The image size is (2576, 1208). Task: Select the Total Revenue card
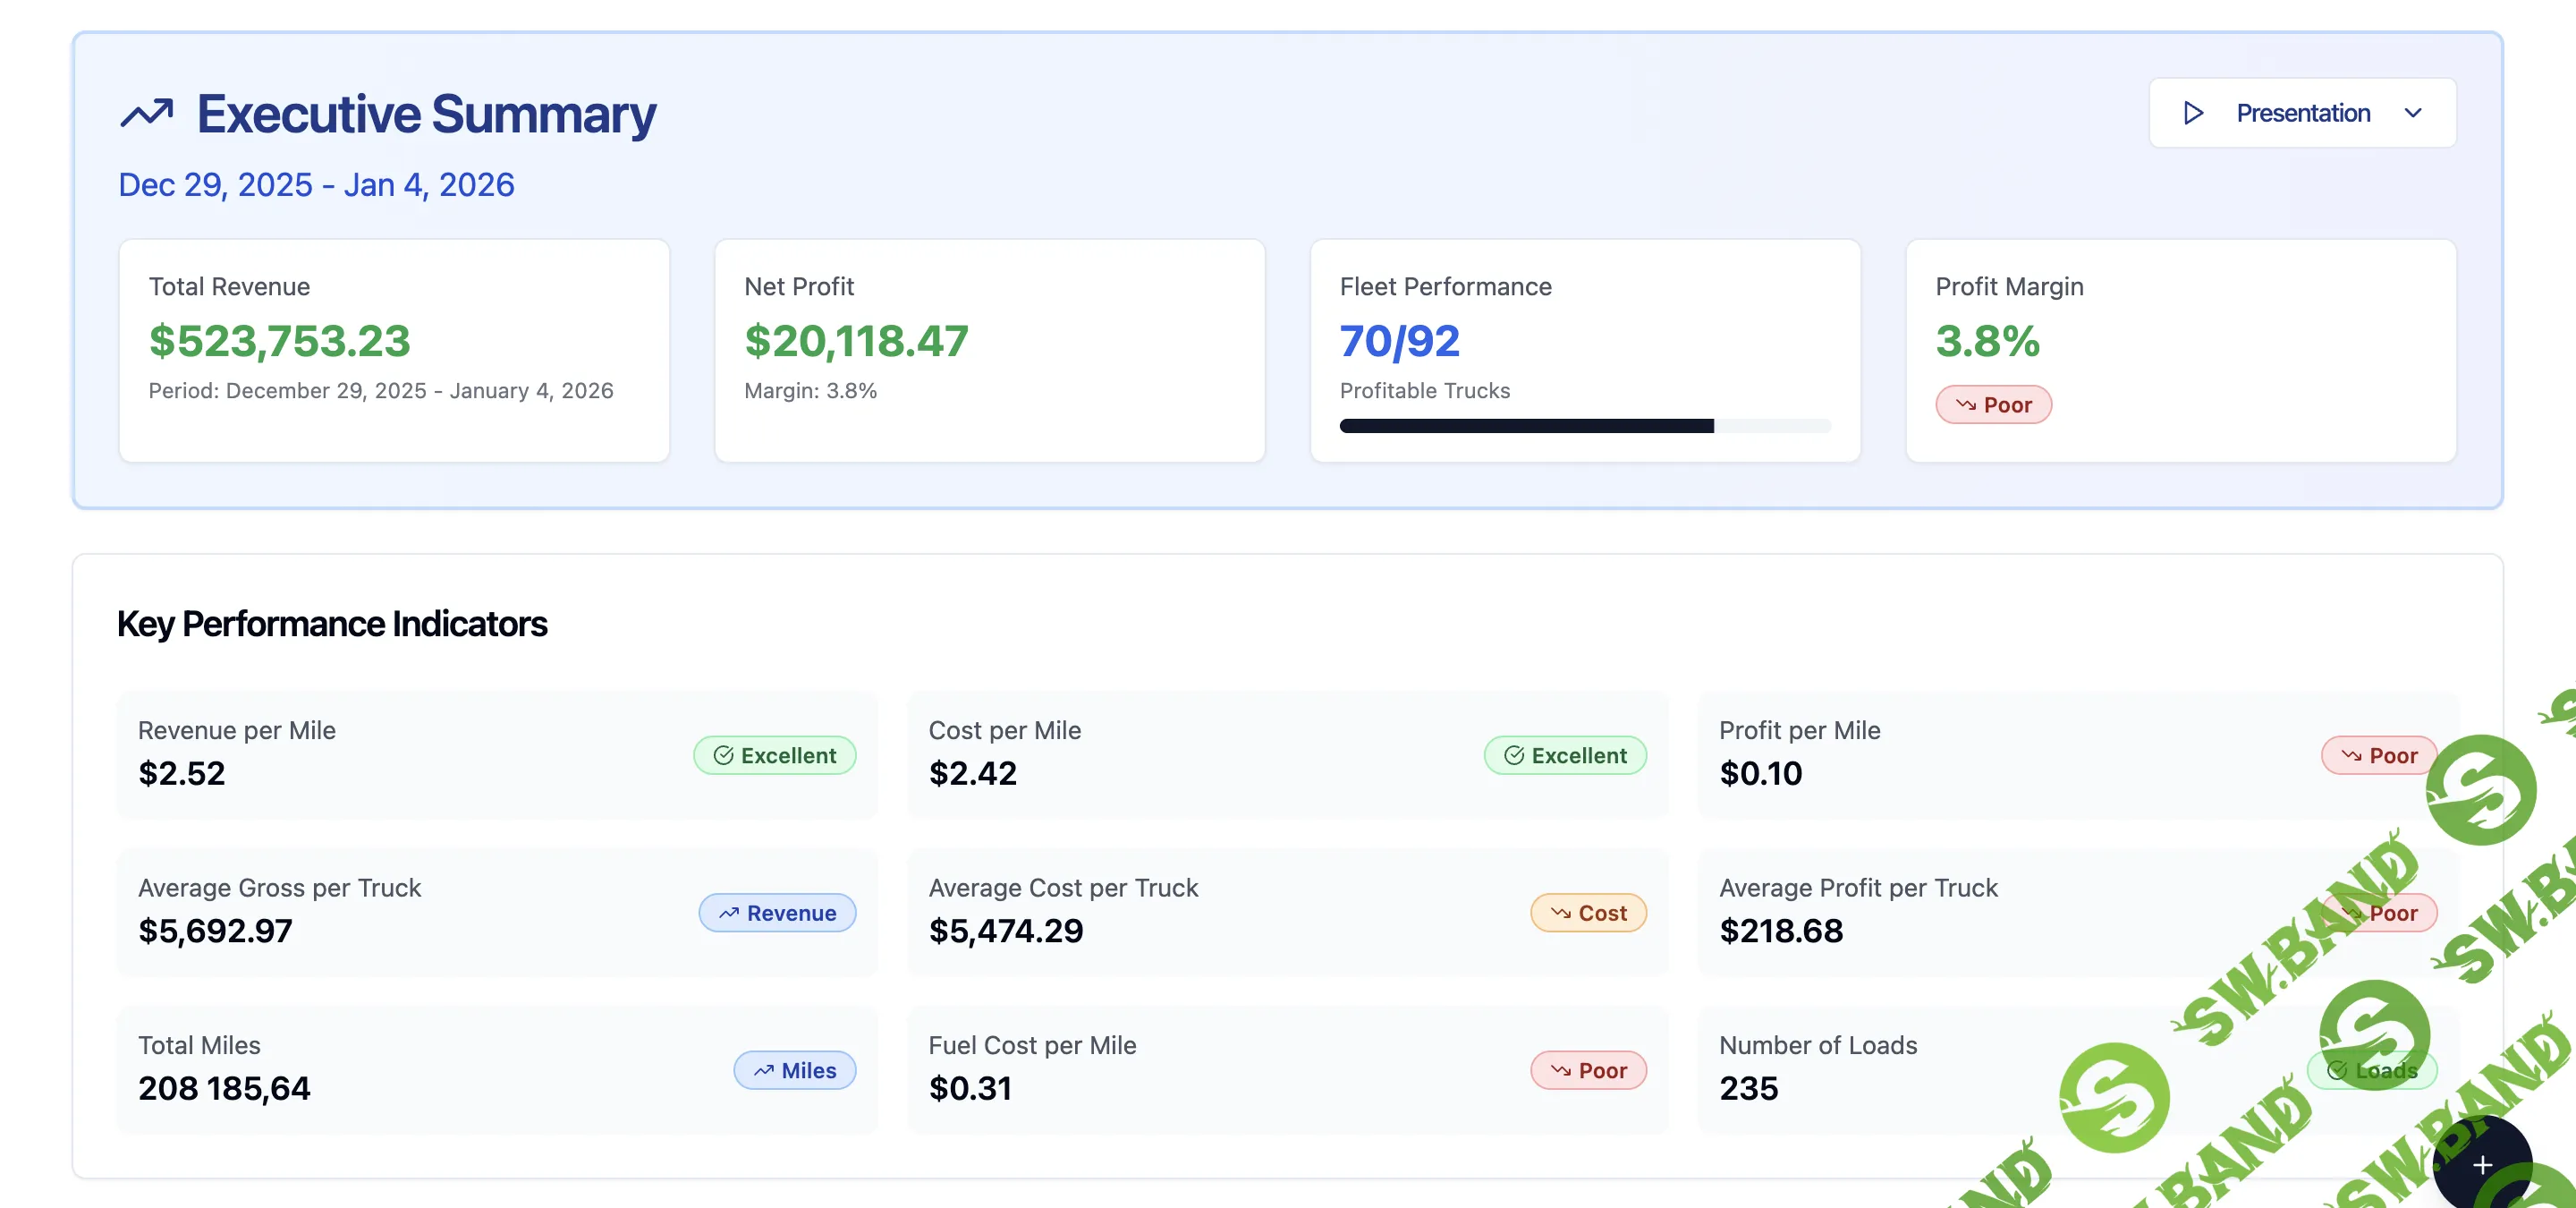(394, 350)
